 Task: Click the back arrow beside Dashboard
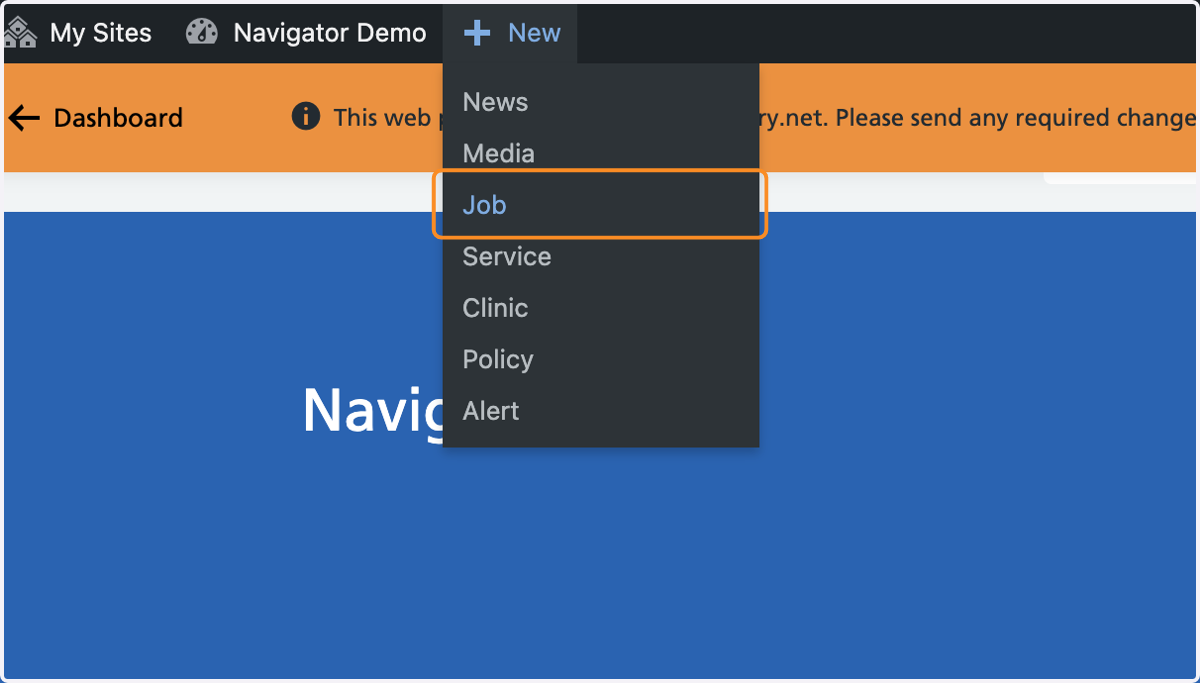point(24,118)
